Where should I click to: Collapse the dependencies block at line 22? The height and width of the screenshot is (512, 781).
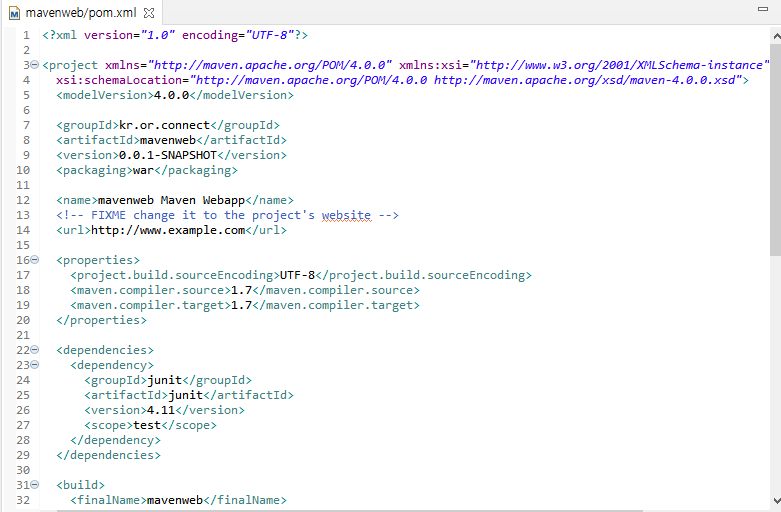(34, 350)
